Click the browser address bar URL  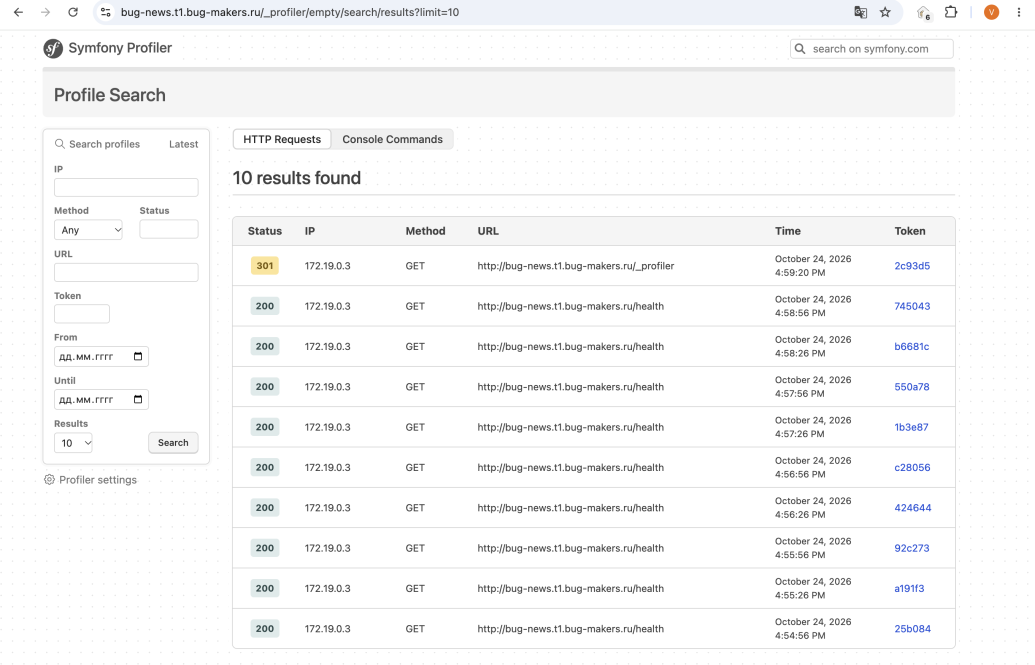point(290,12)
